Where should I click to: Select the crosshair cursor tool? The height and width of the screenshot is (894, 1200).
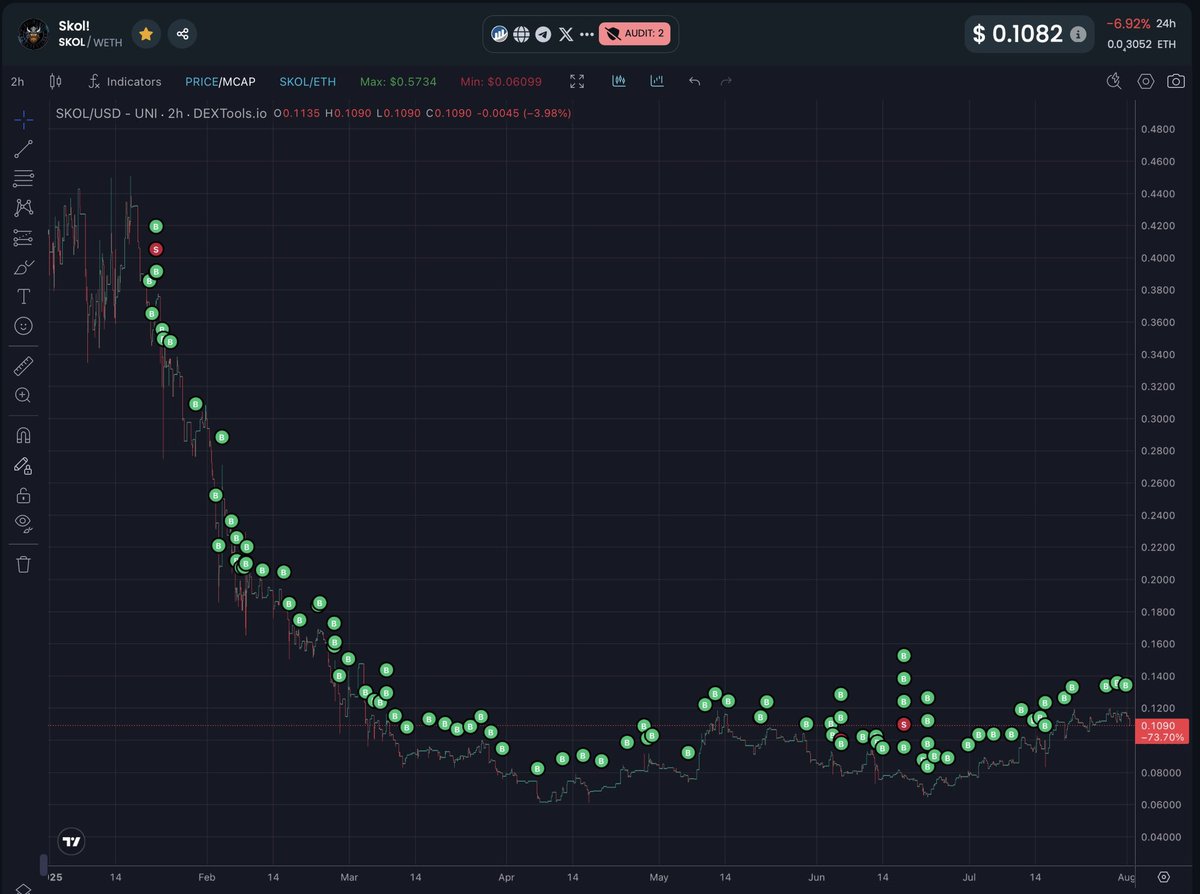23,119
